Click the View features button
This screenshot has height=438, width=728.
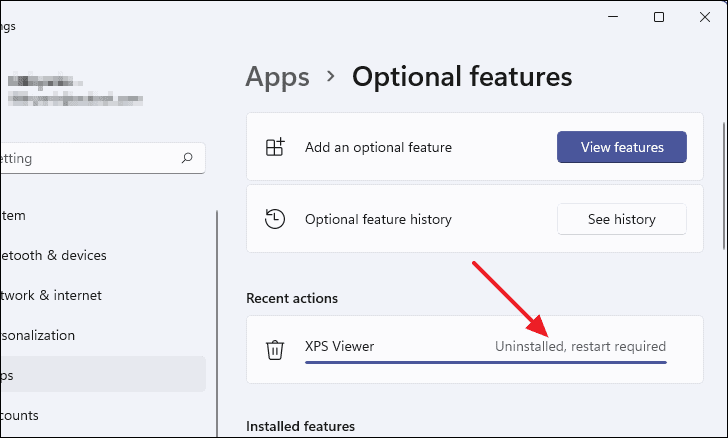click(622, 147)
